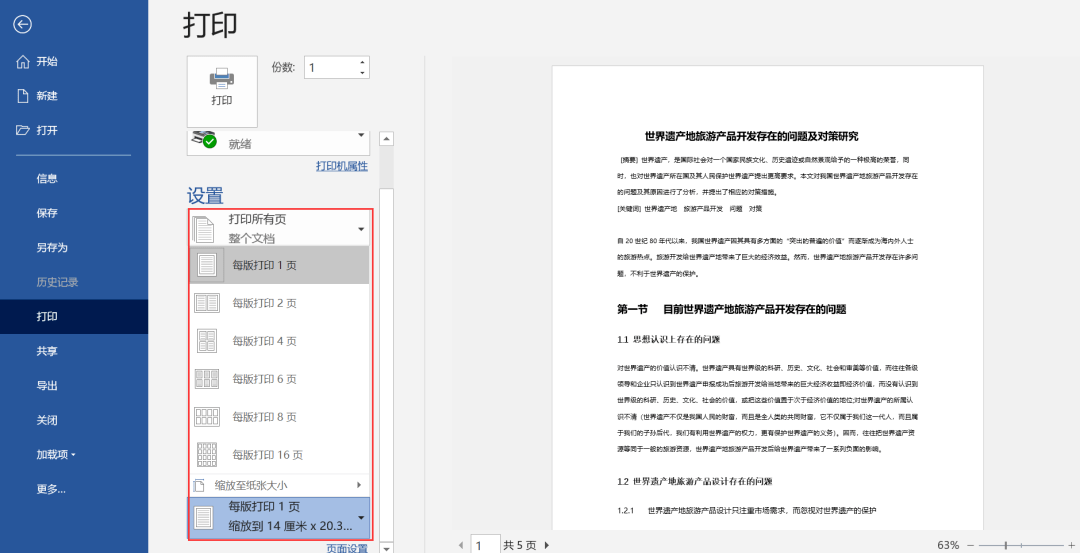Open printer selection dropdown showing 就绪
The height and width of the screenshot is (553, 1080).
tap(279, 142)
